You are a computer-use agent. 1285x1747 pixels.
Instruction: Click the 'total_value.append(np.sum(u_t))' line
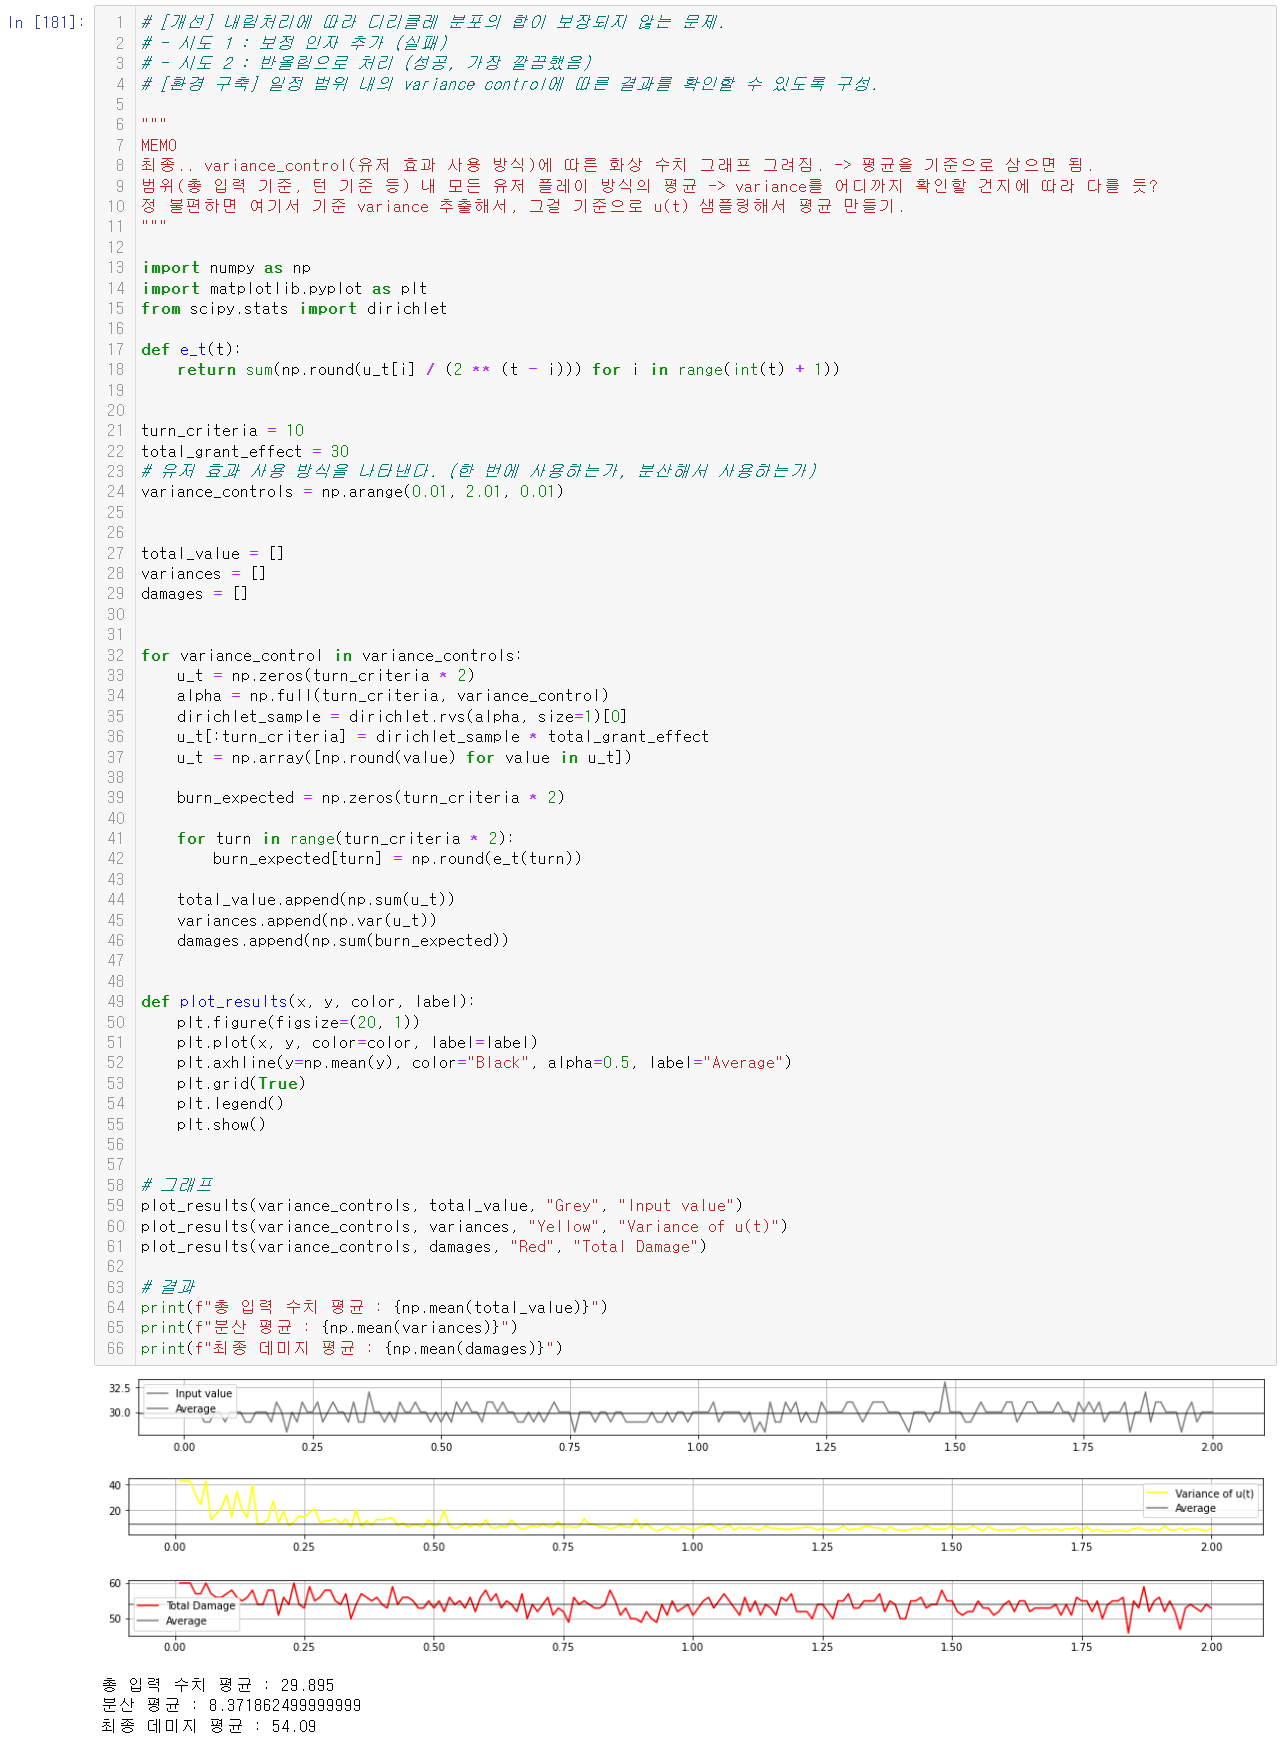click(316, 900)
